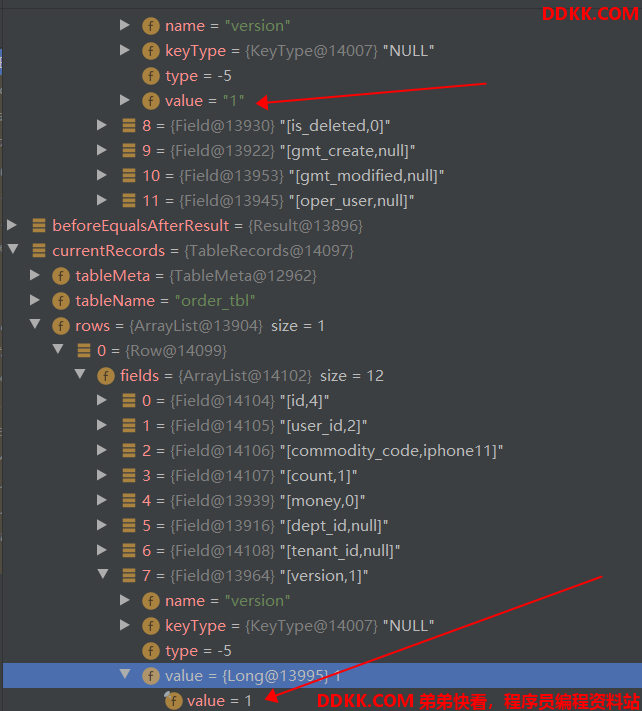Viewport: 642px width, 711px height.
Task: Collapse the Row@14099 entry
Action: pos(58,349)
